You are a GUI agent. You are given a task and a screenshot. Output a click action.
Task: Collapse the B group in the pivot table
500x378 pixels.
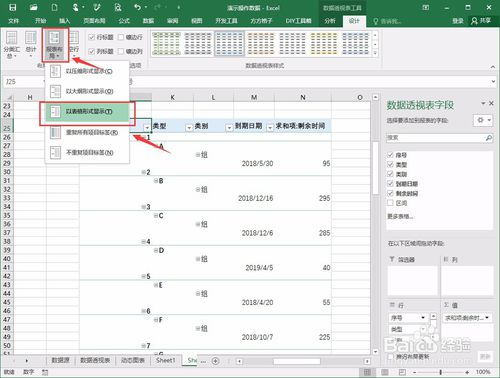pos(156,181)
